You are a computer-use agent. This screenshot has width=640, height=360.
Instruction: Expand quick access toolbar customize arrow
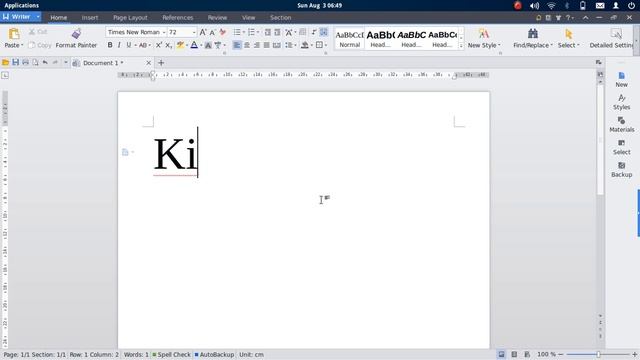point(65,62)
